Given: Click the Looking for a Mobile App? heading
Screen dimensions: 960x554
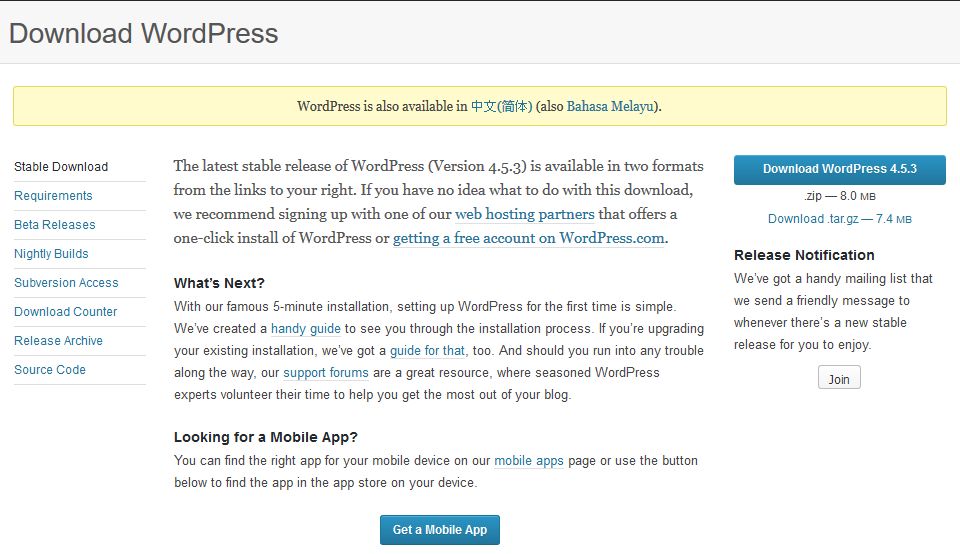Looking at the screenshot, I should tap(266, 437).
